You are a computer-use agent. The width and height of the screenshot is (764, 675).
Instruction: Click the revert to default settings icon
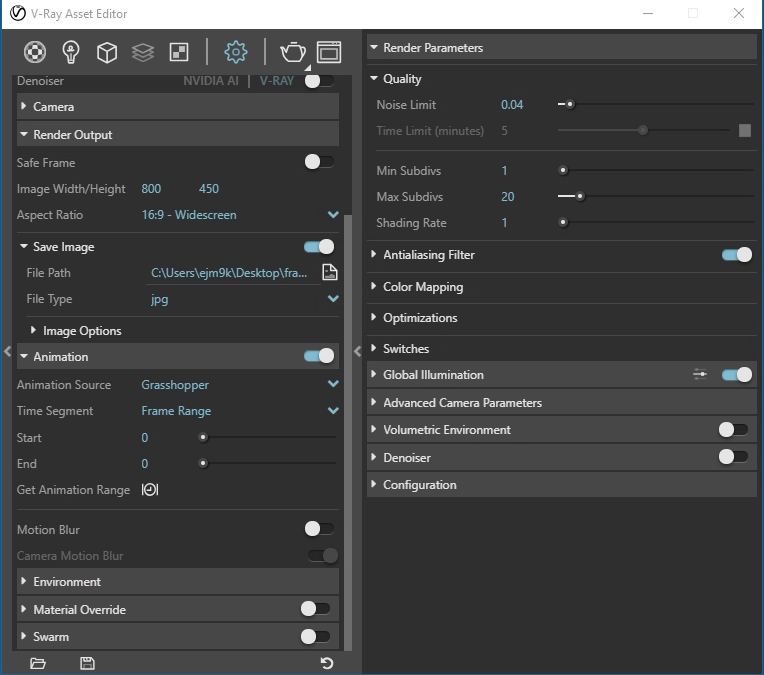[x=327, y=663]
